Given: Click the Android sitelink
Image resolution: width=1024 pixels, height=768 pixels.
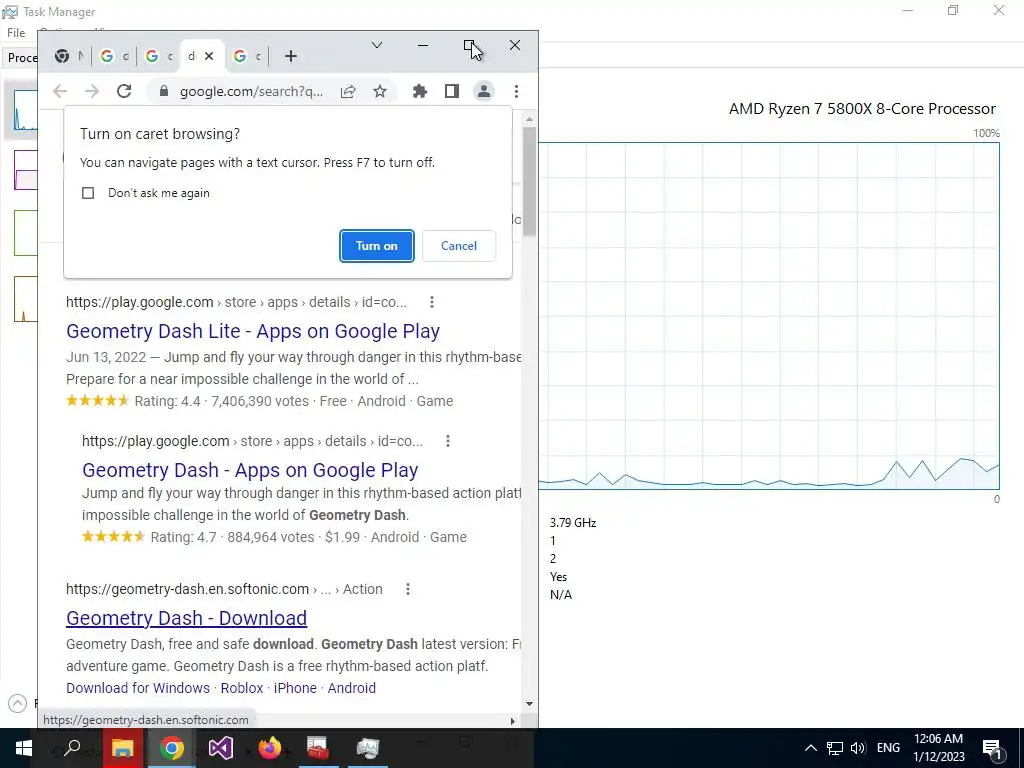Looking at the screenshot, I should 351,688.
